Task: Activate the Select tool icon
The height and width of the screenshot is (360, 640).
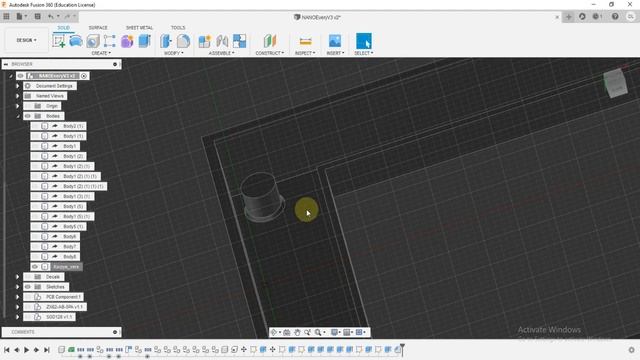Action: (364, 41)
